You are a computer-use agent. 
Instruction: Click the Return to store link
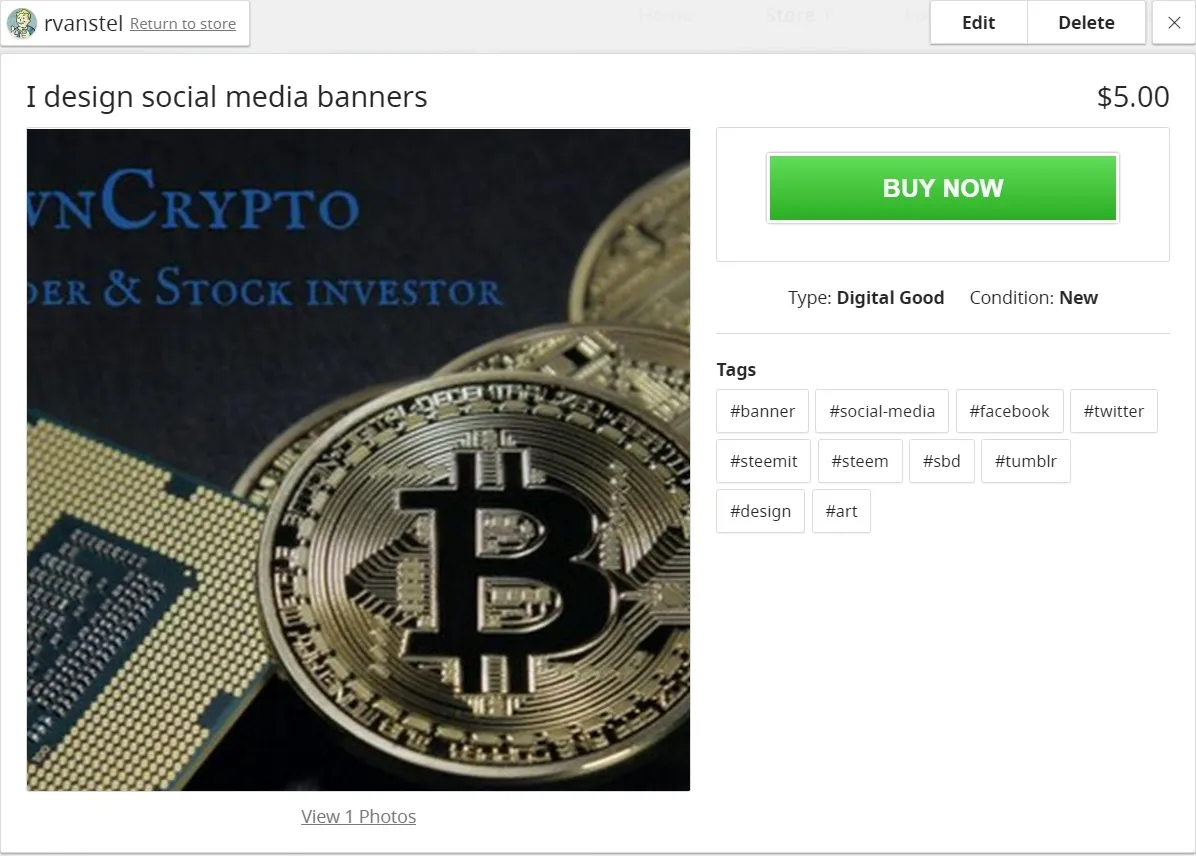183,24
